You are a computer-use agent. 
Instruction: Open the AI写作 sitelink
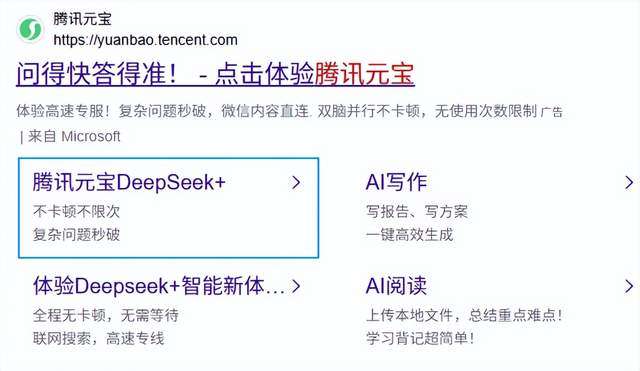coord(396,182)
